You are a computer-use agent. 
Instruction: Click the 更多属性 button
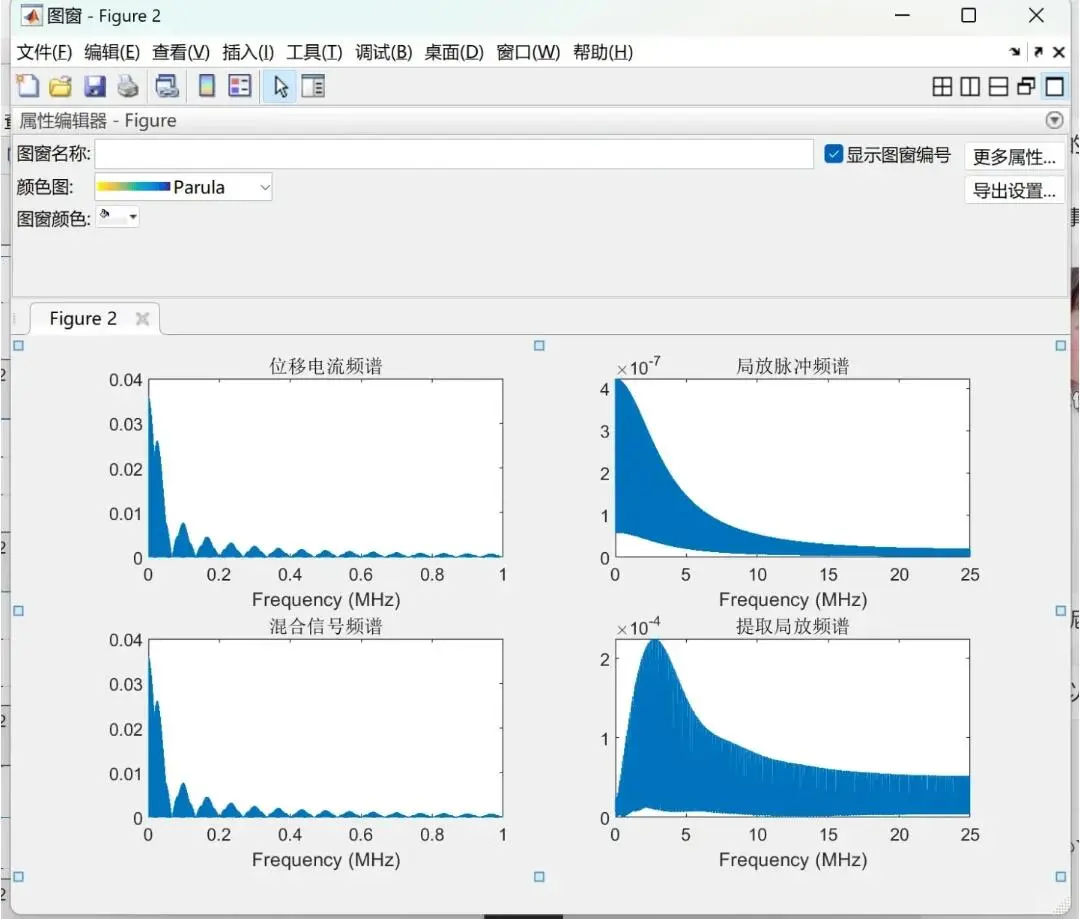(1013, 156)
